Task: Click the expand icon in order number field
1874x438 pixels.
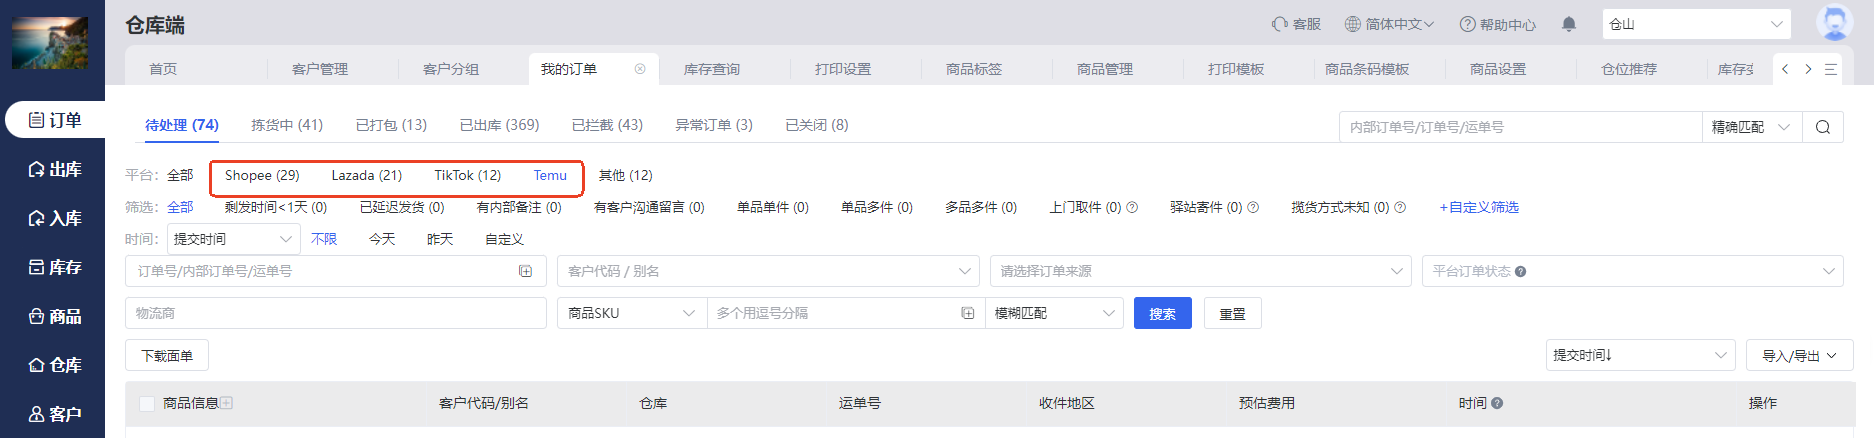Action: [x=526, y=271]
